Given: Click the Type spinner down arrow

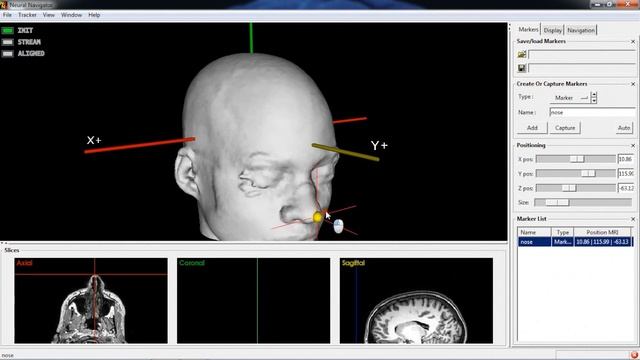Looking at the screenshot, I should click(594, 100).
